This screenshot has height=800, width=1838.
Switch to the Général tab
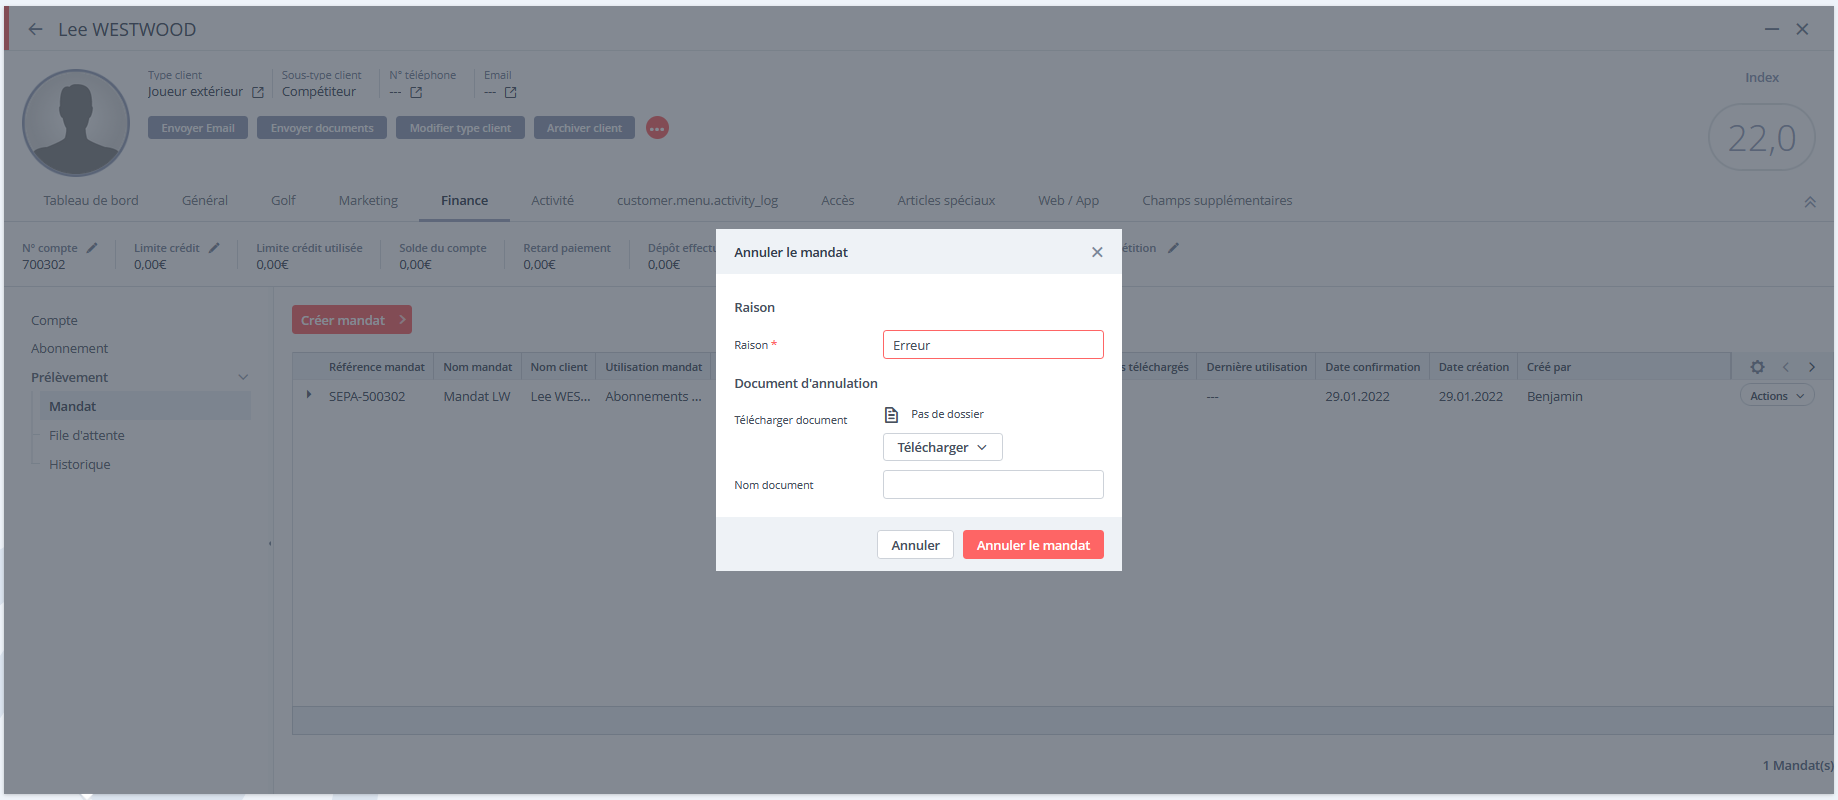click(205, 201)
